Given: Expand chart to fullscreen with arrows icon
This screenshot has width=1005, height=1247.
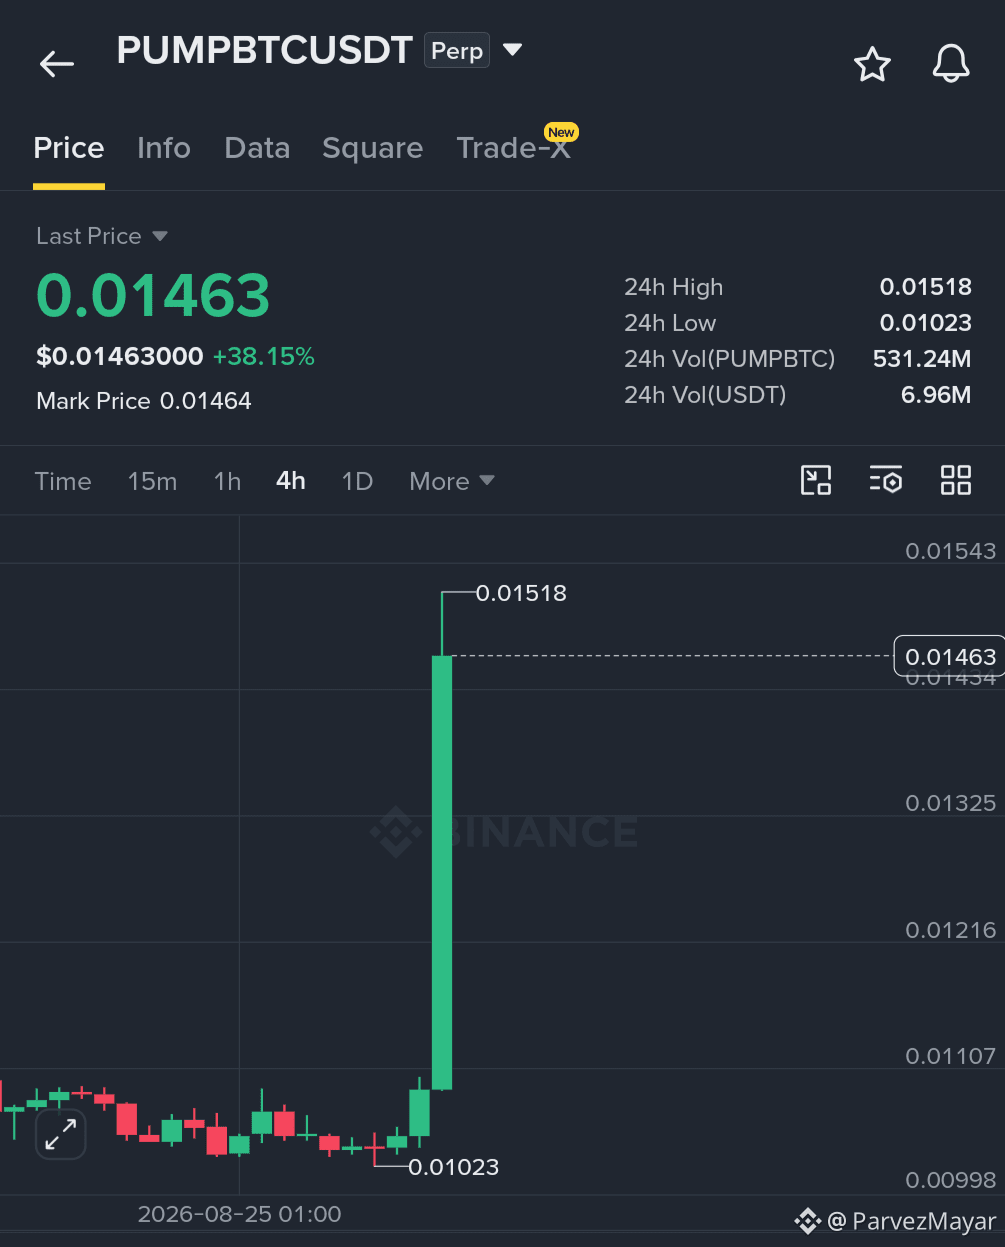Looking at the screenshot, I should point(61,1134).
